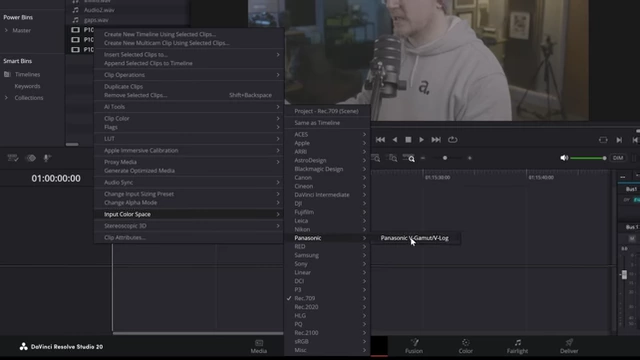
Task: Select gaps.wav in media pool
Action: click(x=96, y=20)
